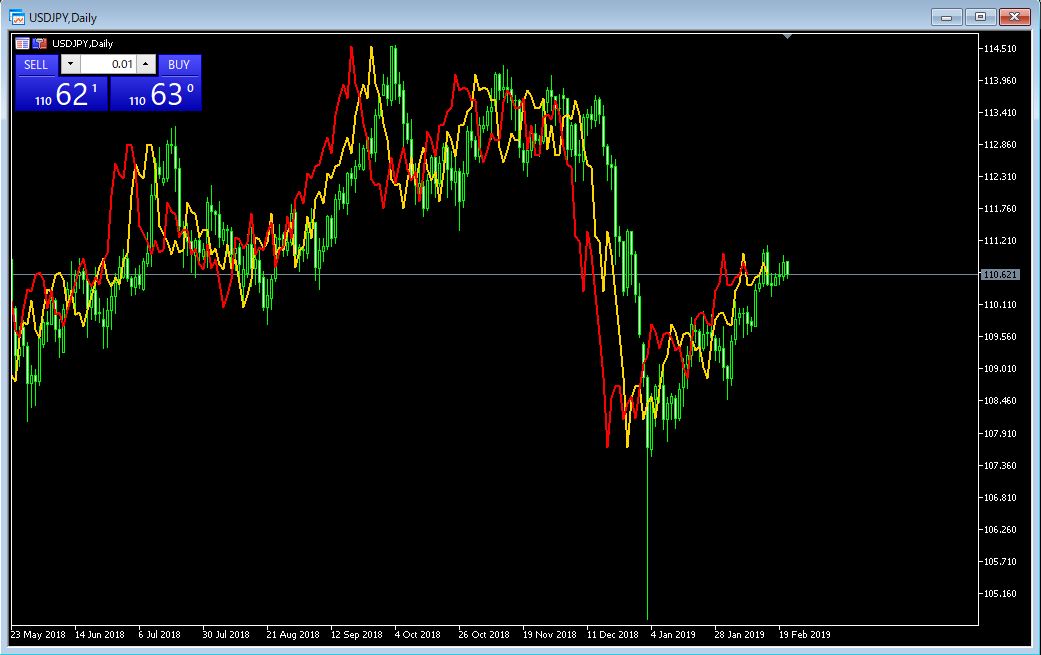This screenshot has width=1041, height=655.
Task: Click the 19 Feb 2019 date label
Action: point(805,634)
